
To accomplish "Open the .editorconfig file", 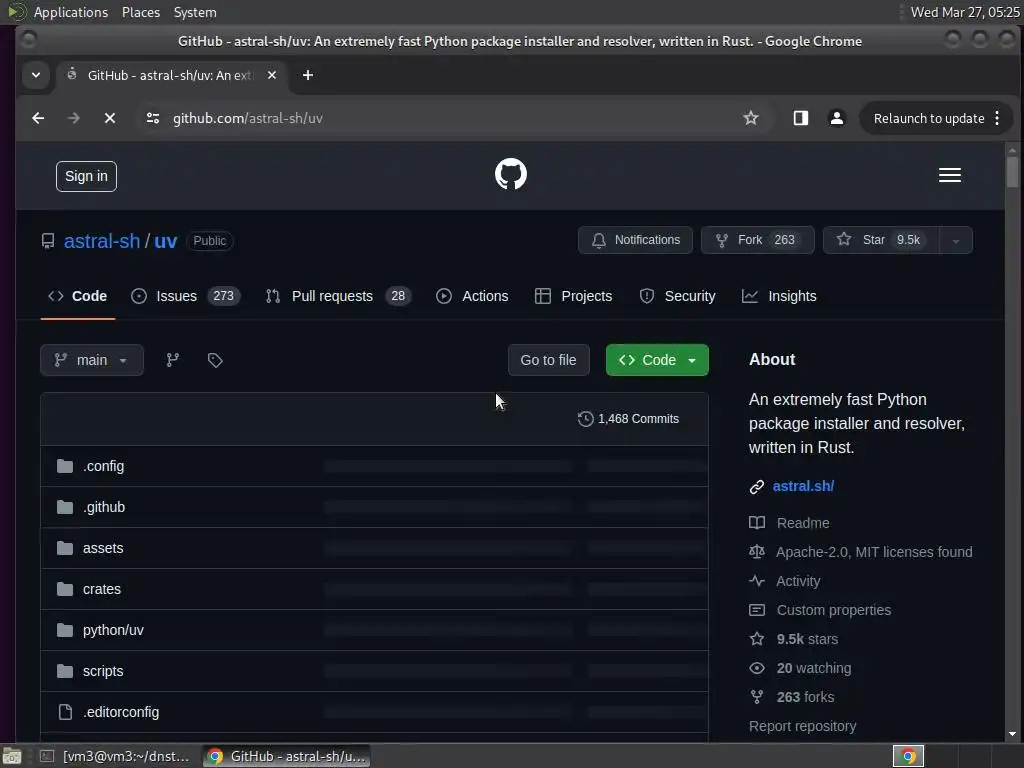I will coord(121,712).
